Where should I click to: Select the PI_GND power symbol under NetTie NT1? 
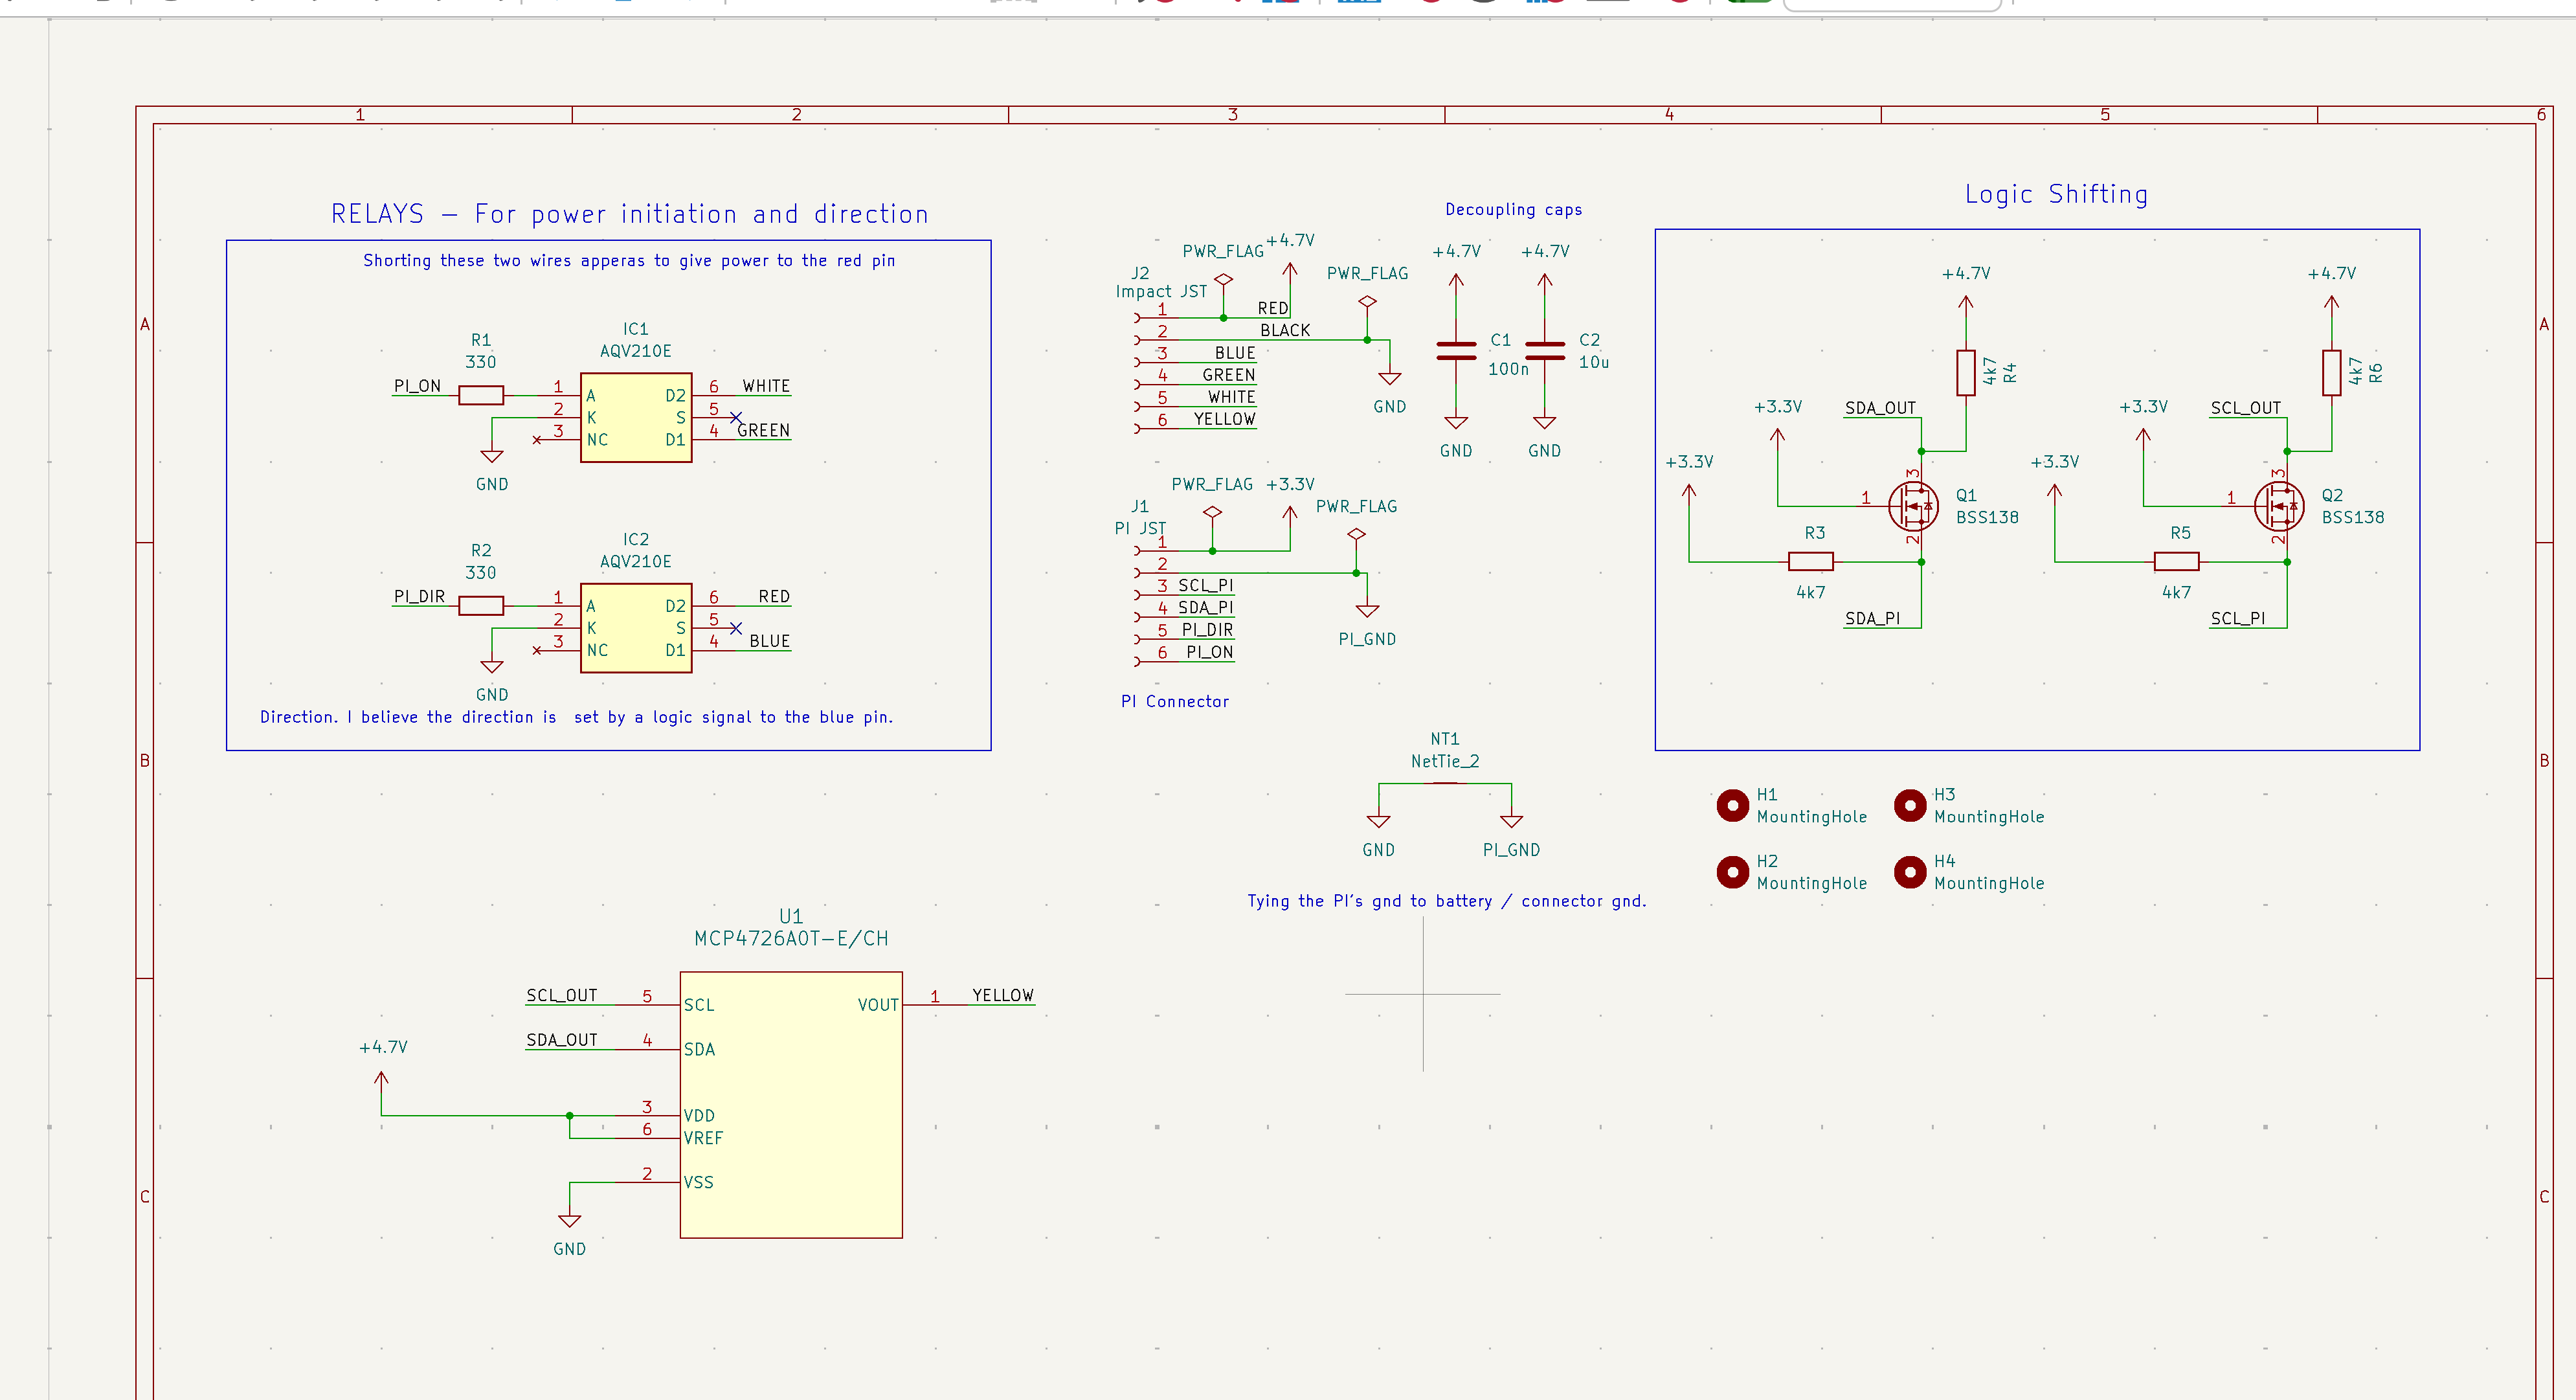1512,822
